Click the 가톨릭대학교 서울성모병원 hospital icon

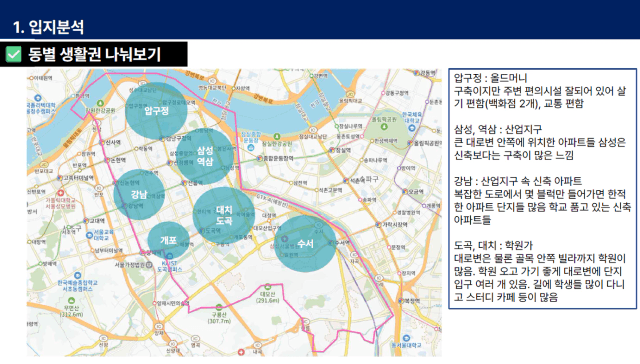[60, 193]
